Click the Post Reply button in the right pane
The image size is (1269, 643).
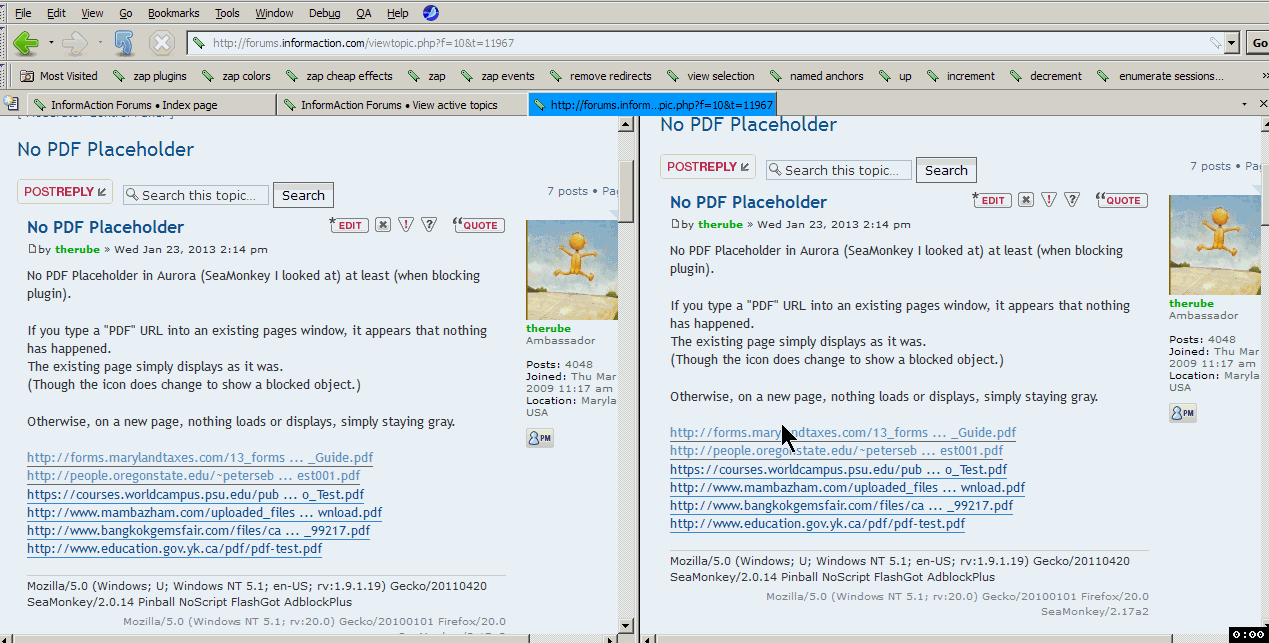pos(708,167)
